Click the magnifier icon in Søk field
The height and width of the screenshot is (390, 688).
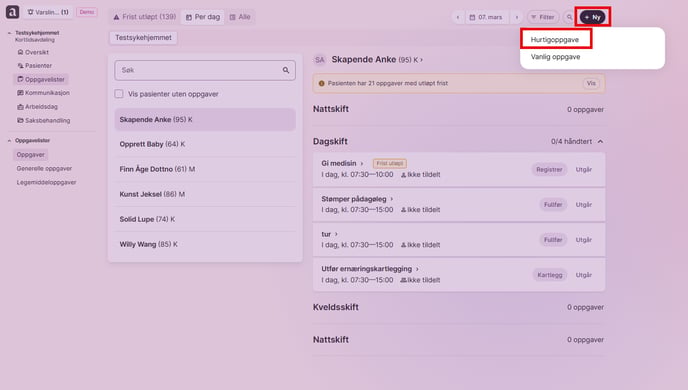click(286, 70)
